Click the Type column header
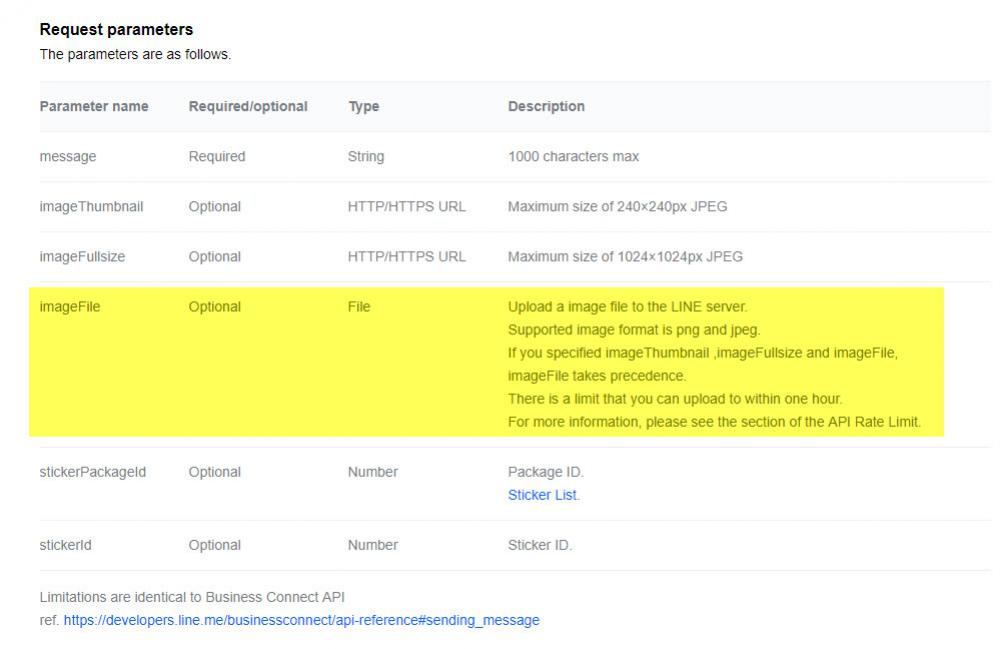Viewport: 1003px width, 649px height. click(x=364, y=106)
